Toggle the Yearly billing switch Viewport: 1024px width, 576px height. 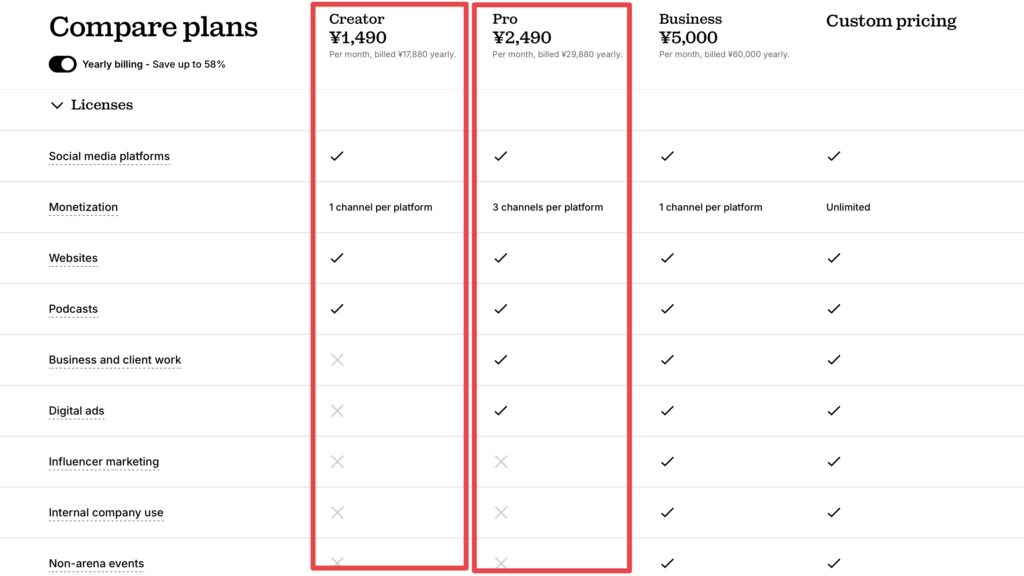tap(63, 64)
